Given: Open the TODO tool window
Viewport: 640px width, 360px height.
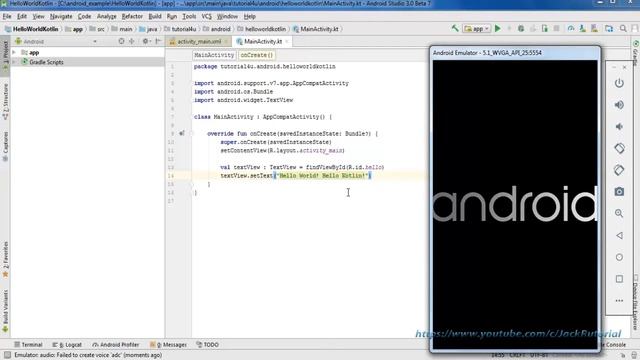Looking at the screenshot, I should pos(207,344).
